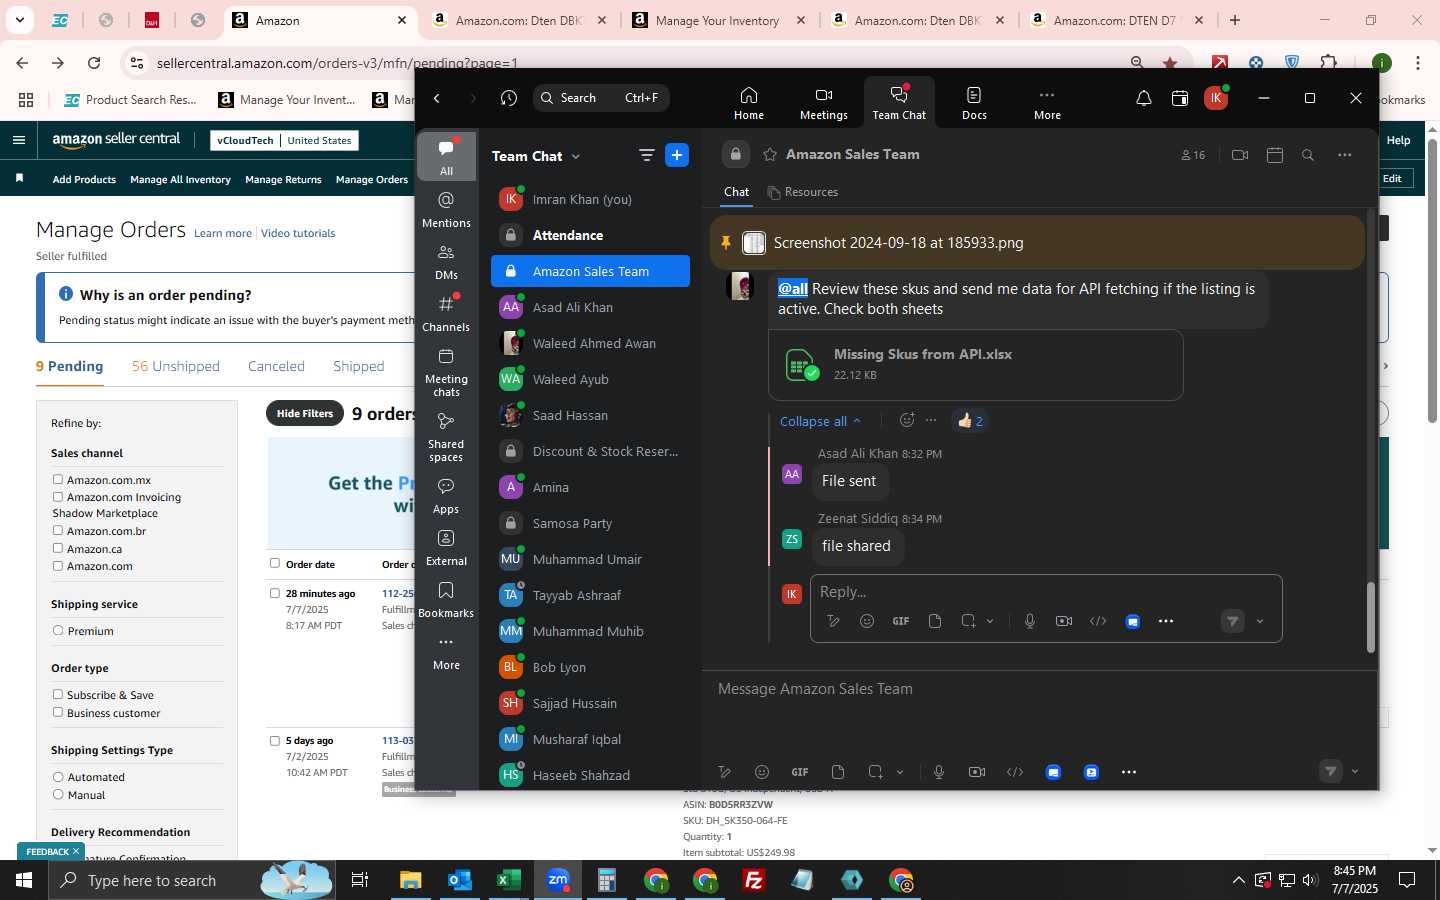1440x900 pixels.
Task: Open Asad Ali Khan chat
Action: tap(590, 307)
